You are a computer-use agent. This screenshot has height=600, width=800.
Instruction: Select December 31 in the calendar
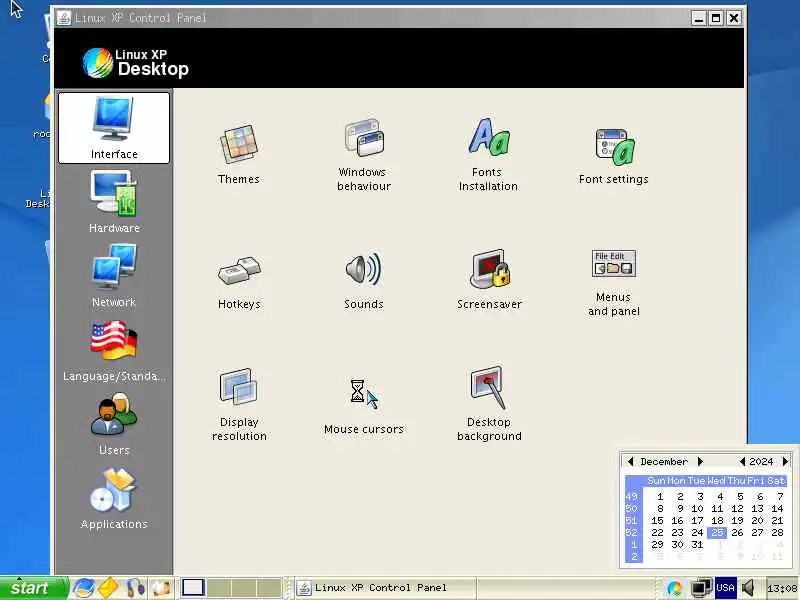coord(697,544)
